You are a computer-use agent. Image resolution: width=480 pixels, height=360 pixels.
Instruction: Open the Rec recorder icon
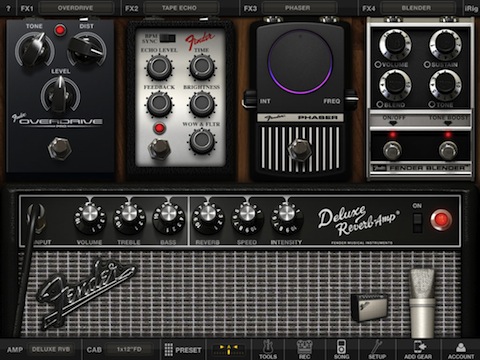point(304,349)
